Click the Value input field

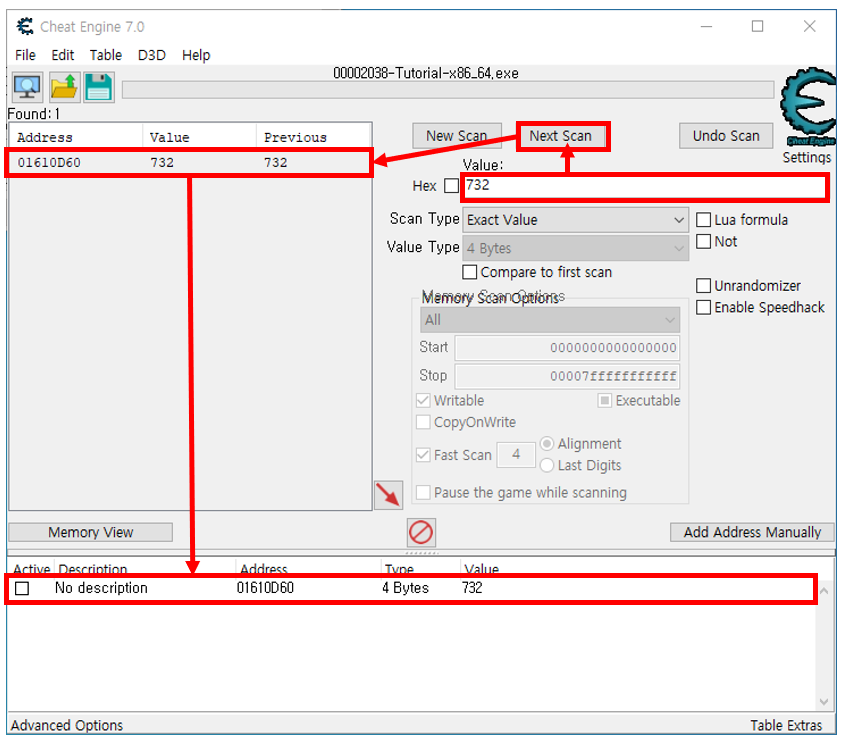644,187
